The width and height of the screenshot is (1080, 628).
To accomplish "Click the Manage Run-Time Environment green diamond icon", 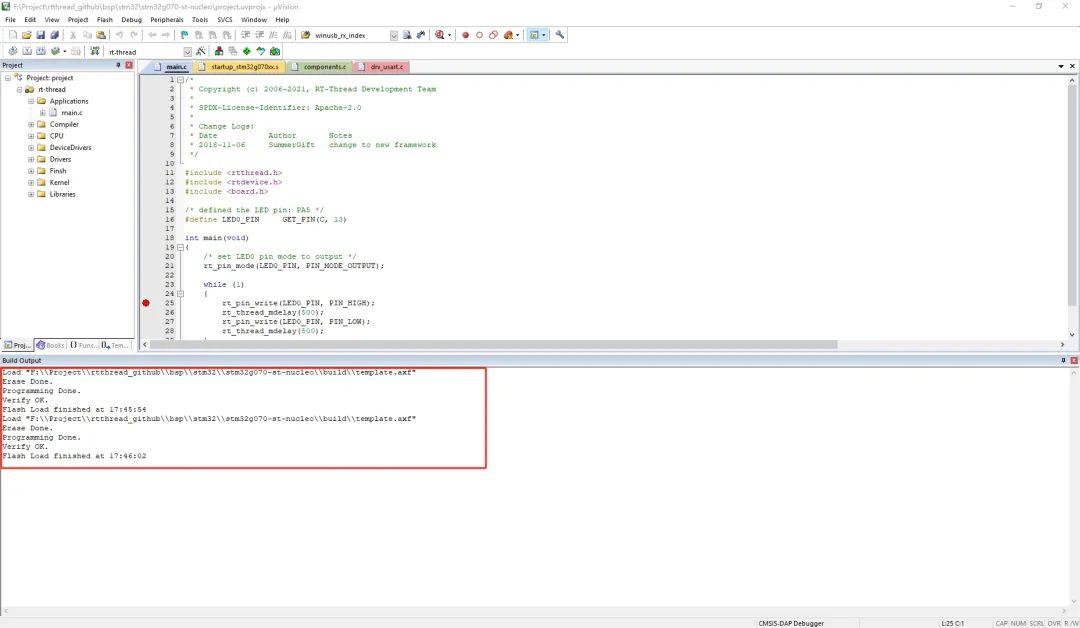I will [247, 52].
